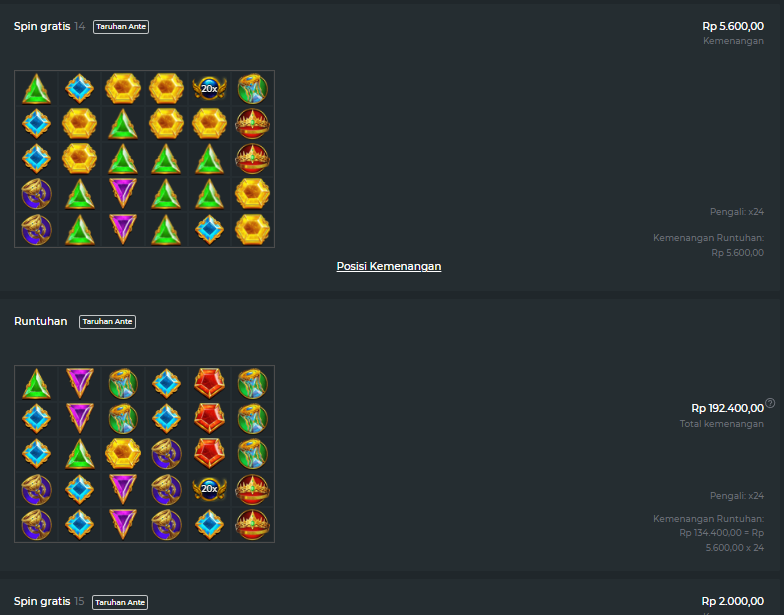Click the 20x multiplier orb in Spin gratis 14 grid
784x615 pixels.
[210, 88]
